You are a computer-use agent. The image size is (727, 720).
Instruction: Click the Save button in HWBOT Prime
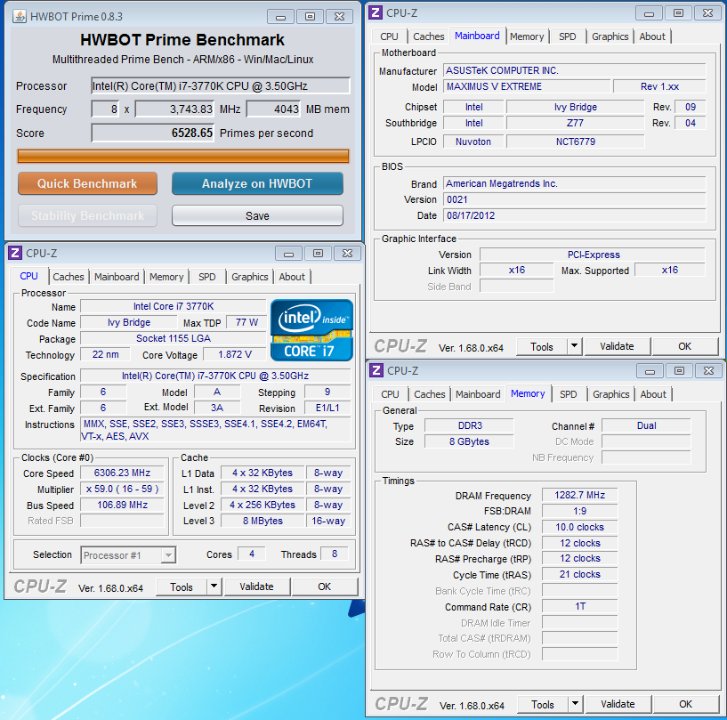click(257, 216)
